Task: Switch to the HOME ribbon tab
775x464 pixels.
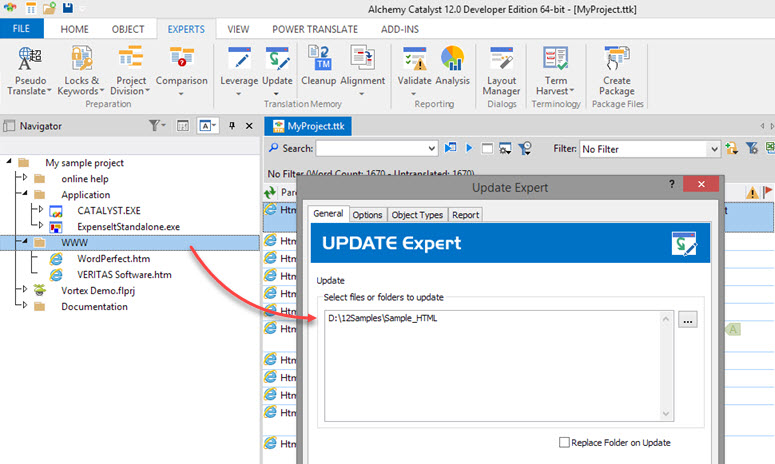Action: [x=75, y=29]
